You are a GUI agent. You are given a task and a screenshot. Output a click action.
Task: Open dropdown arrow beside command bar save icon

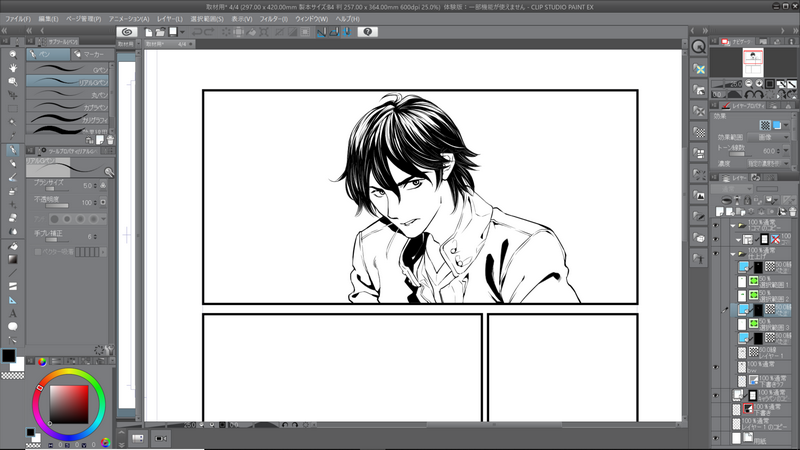click(x=182, y=32)
